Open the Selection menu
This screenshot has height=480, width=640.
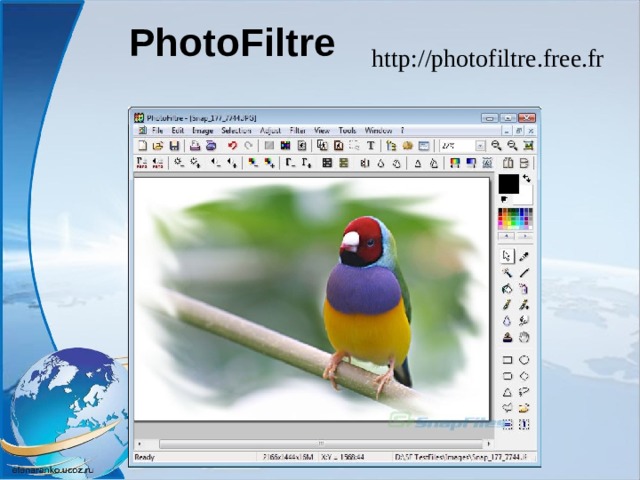[x=236, y=130]
